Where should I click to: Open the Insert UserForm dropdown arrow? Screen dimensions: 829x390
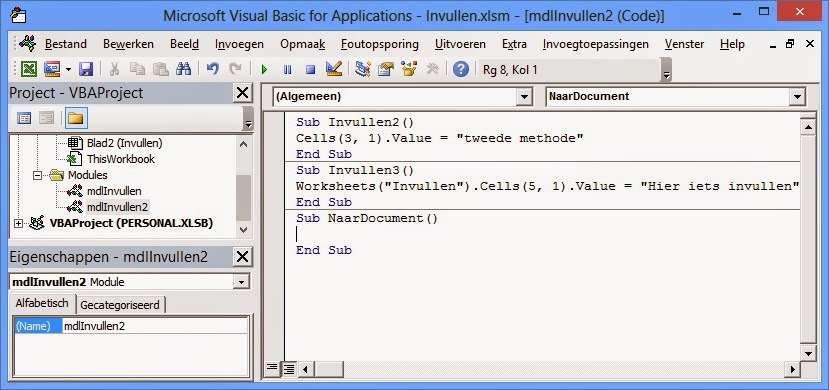coord(68,69)
